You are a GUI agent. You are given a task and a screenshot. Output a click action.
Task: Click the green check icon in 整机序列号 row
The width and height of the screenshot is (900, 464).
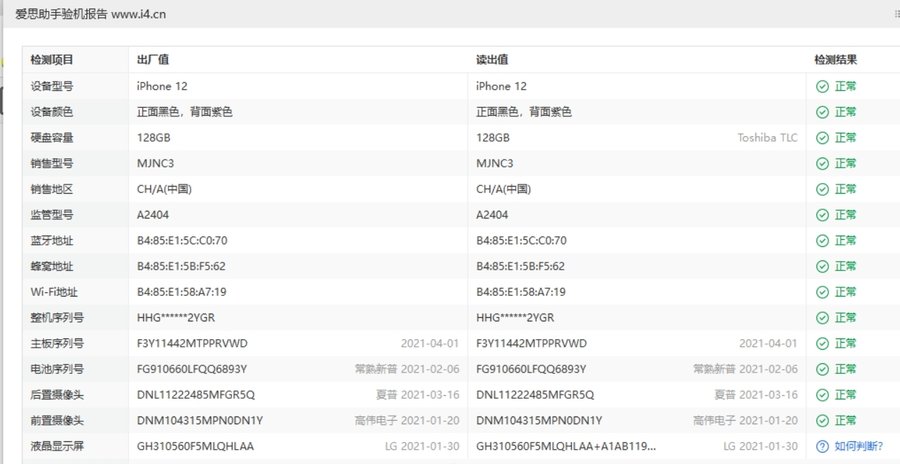[x=823, y=318]
